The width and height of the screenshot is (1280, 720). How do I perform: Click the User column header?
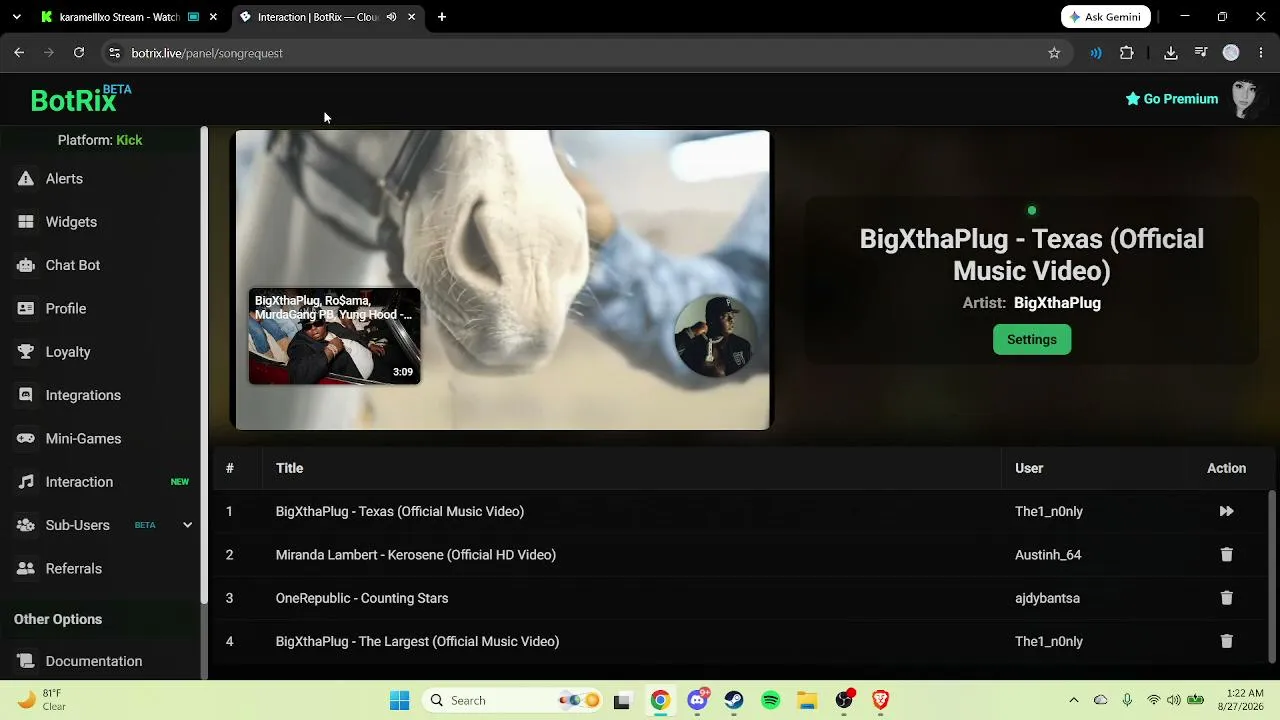coord(1029,468)
